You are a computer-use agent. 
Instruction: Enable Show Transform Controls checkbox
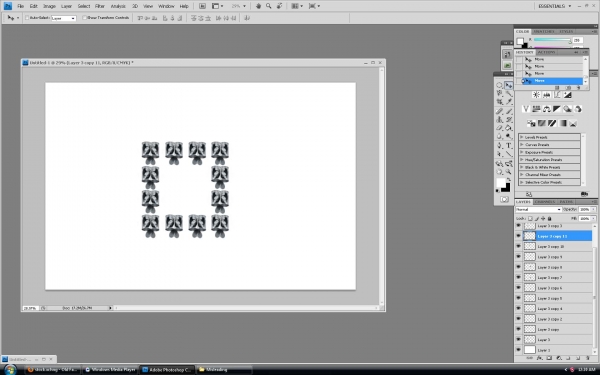click(85, 18)
